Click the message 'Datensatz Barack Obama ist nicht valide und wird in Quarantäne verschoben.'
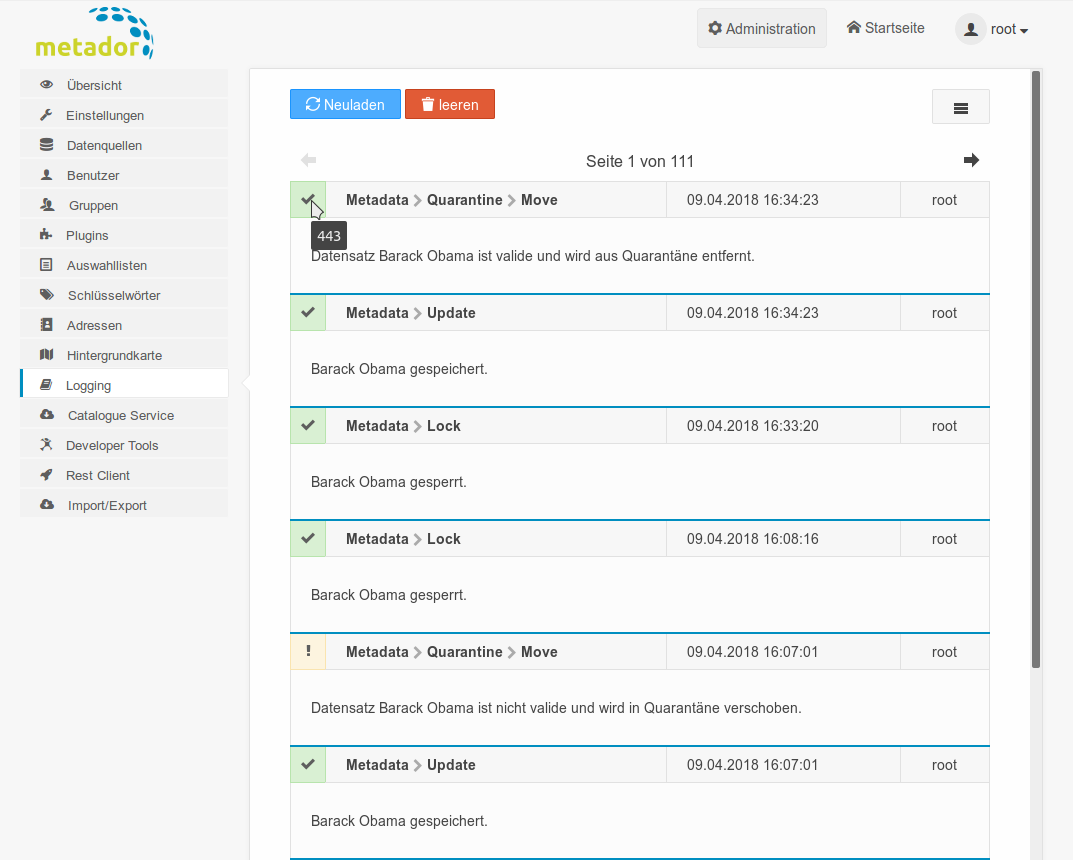 (556, 707)
